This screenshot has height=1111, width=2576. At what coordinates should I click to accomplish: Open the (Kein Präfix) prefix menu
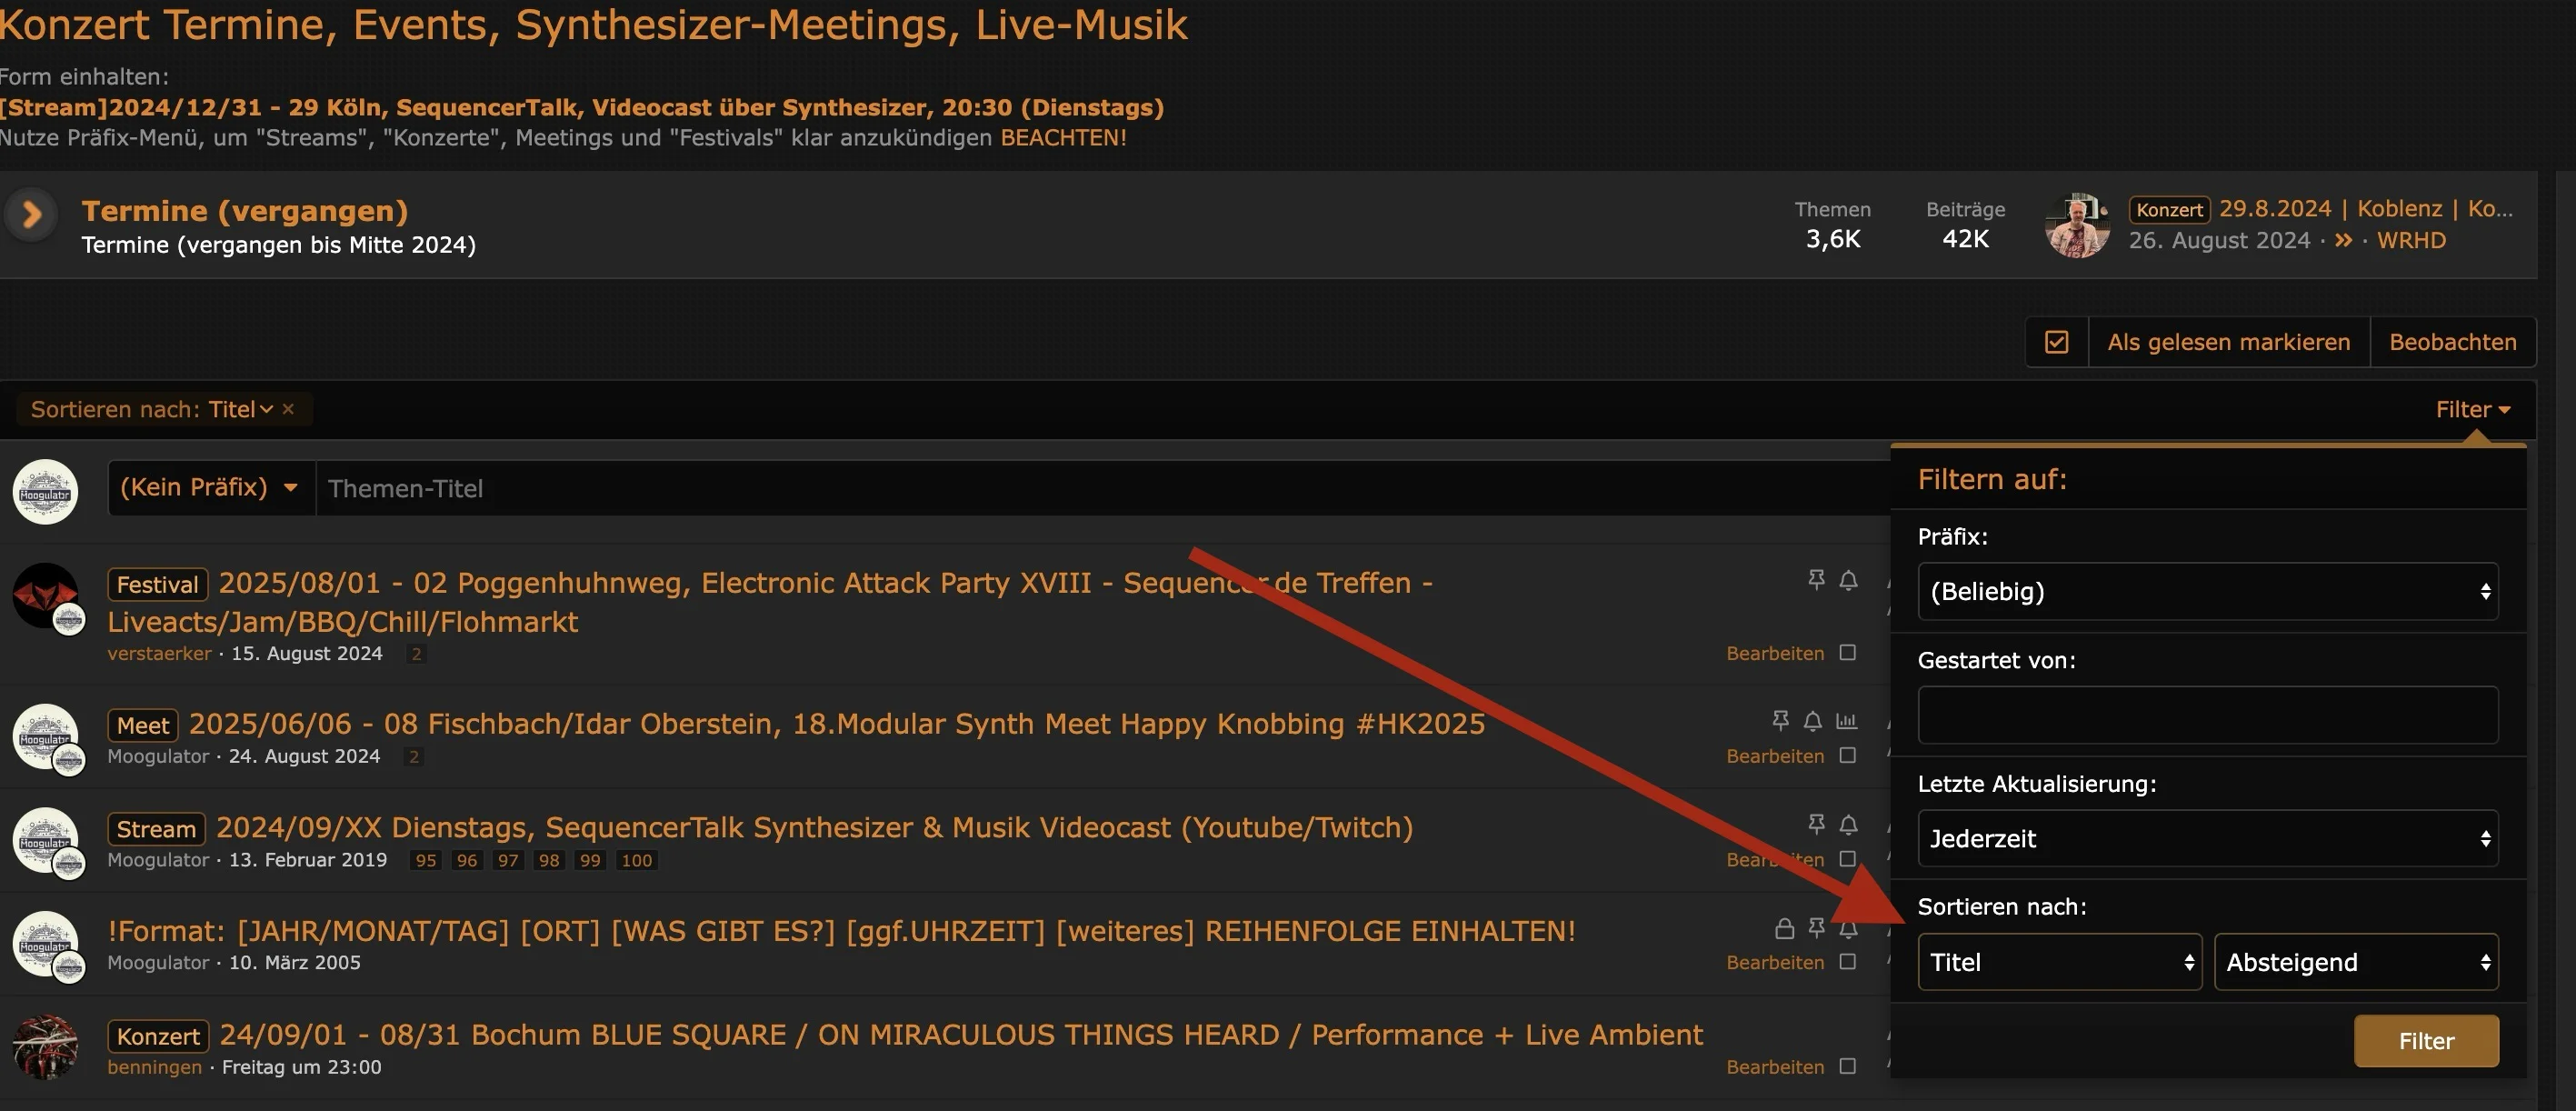pos(210,488)
